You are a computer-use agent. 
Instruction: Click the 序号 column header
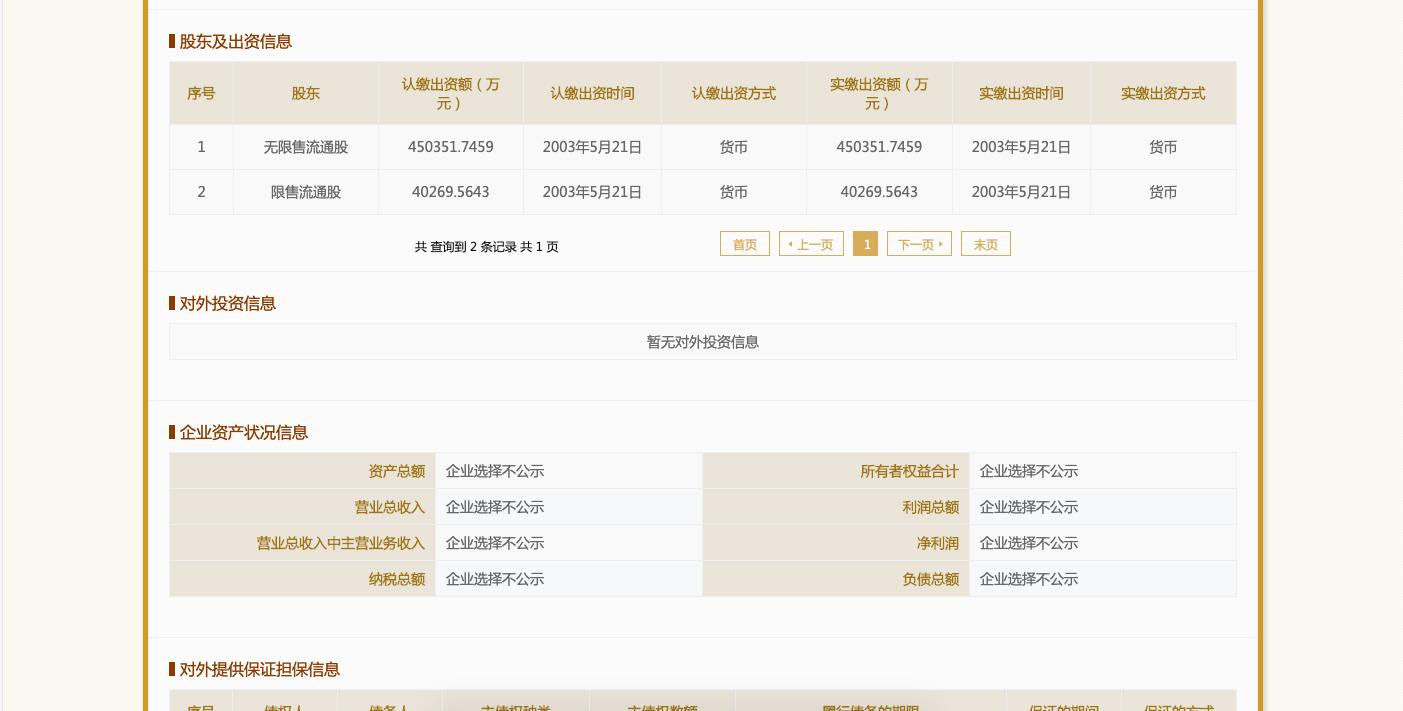tap(201, 93)
